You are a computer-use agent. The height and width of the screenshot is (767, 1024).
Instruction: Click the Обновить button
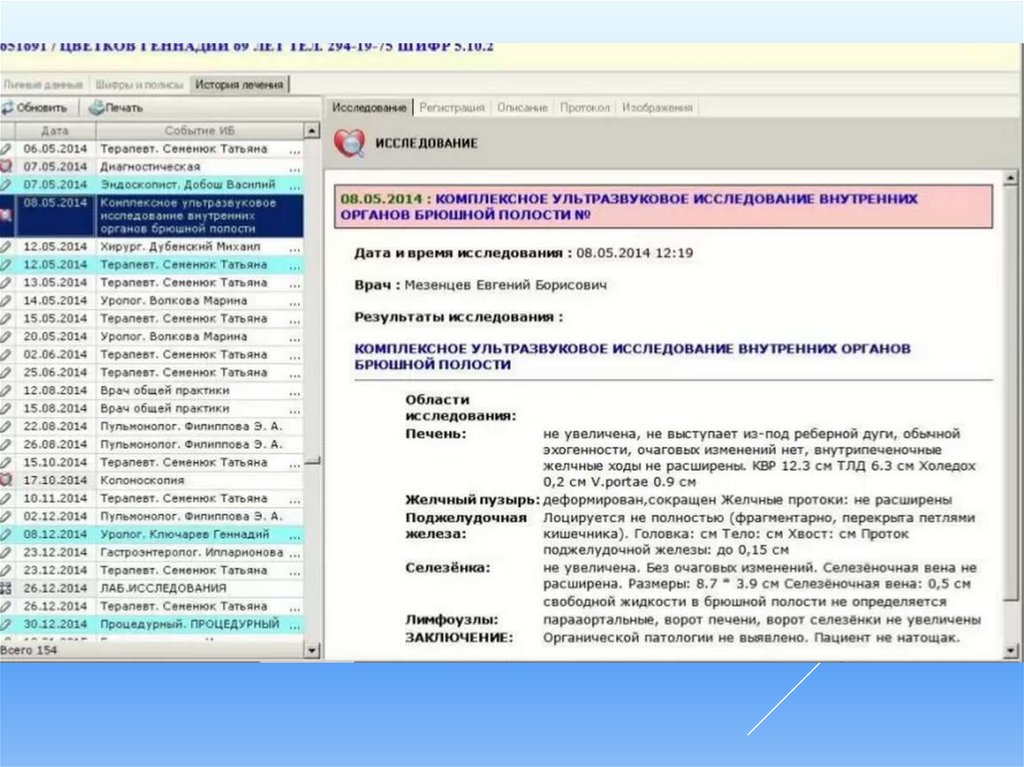click(x=37, y=108)
